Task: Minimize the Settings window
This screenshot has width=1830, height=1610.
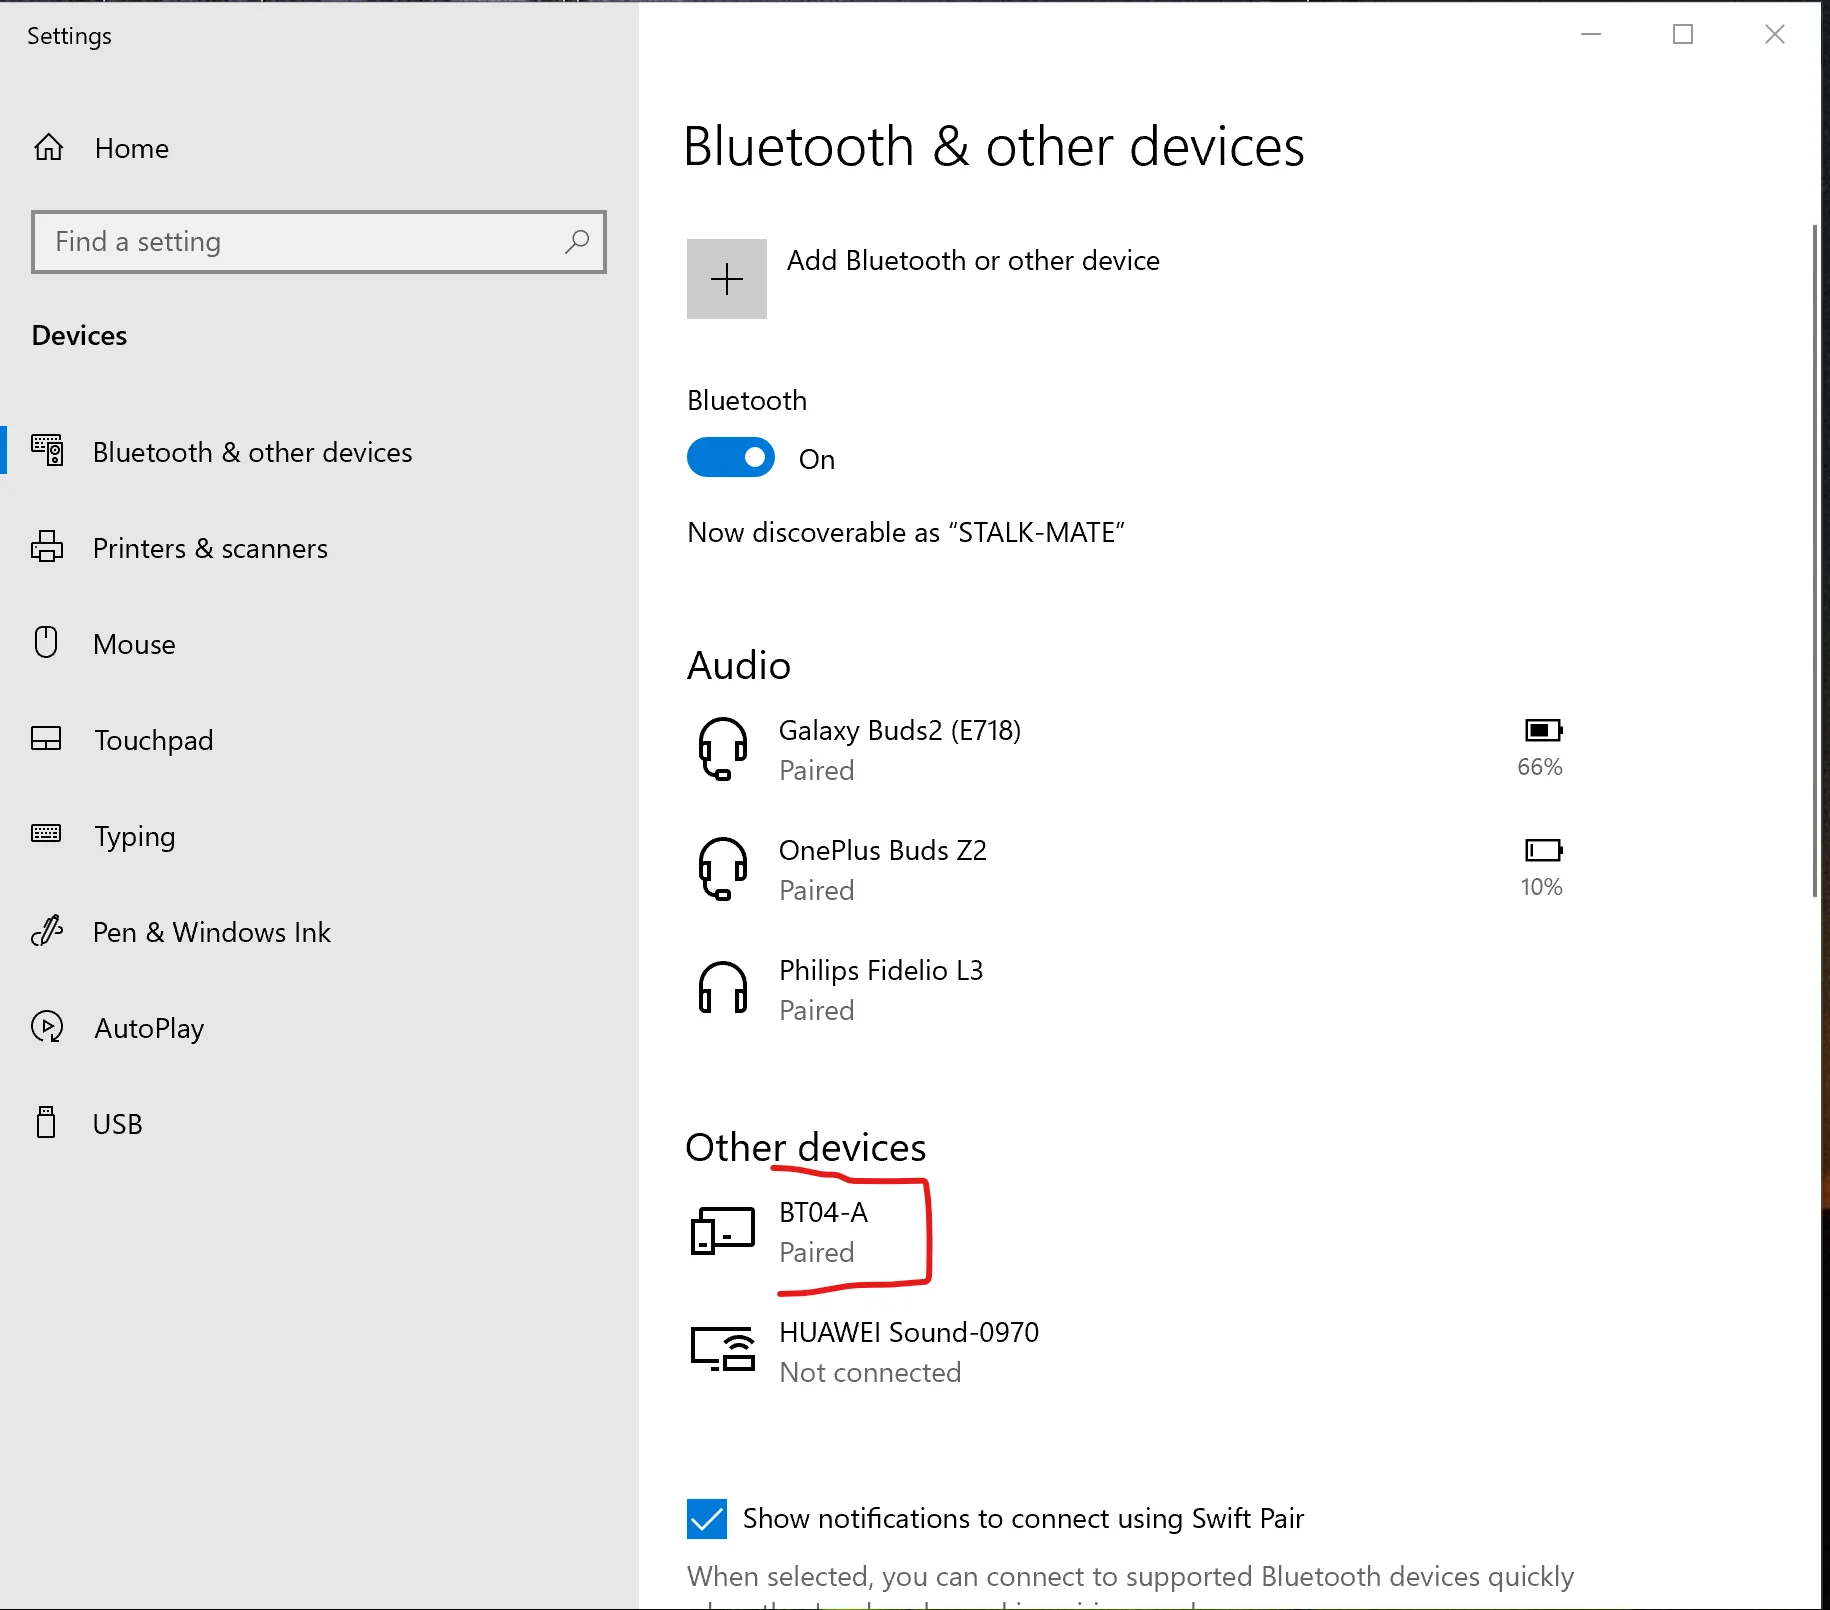Action: pos(1591,34)
